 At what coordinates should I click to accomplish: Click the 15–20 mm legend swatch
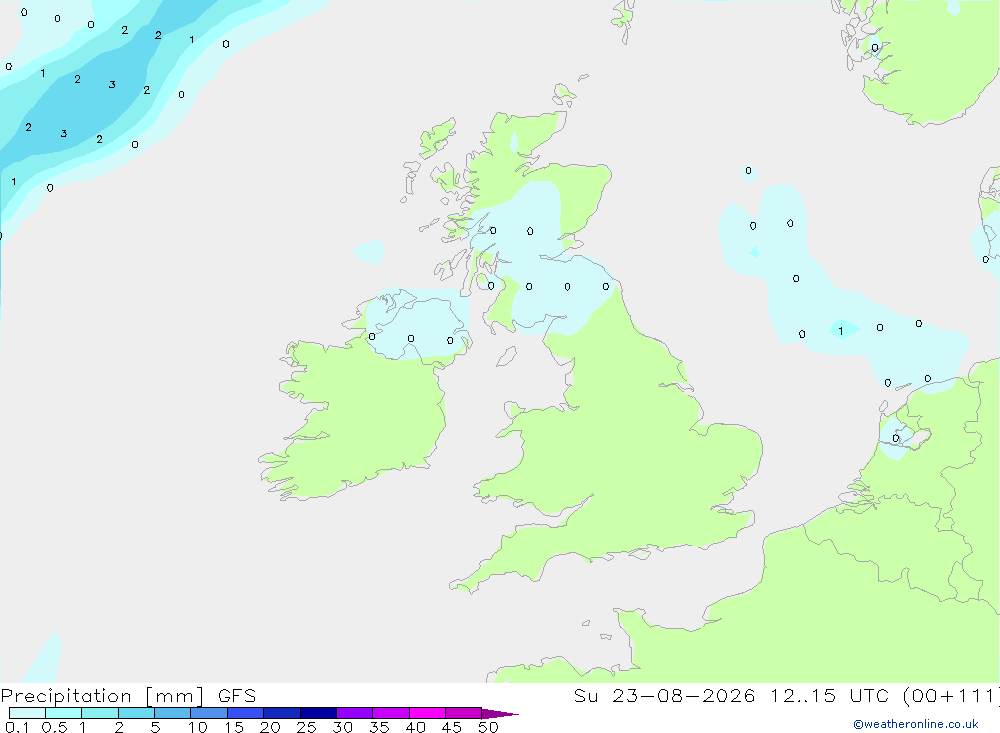(x=246, y=713)
